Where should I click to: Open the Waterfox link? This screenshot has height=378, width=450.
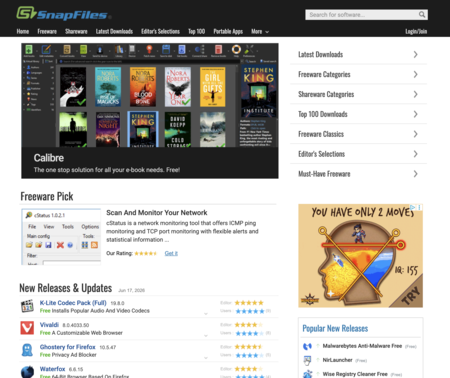(x=52, y=369)
